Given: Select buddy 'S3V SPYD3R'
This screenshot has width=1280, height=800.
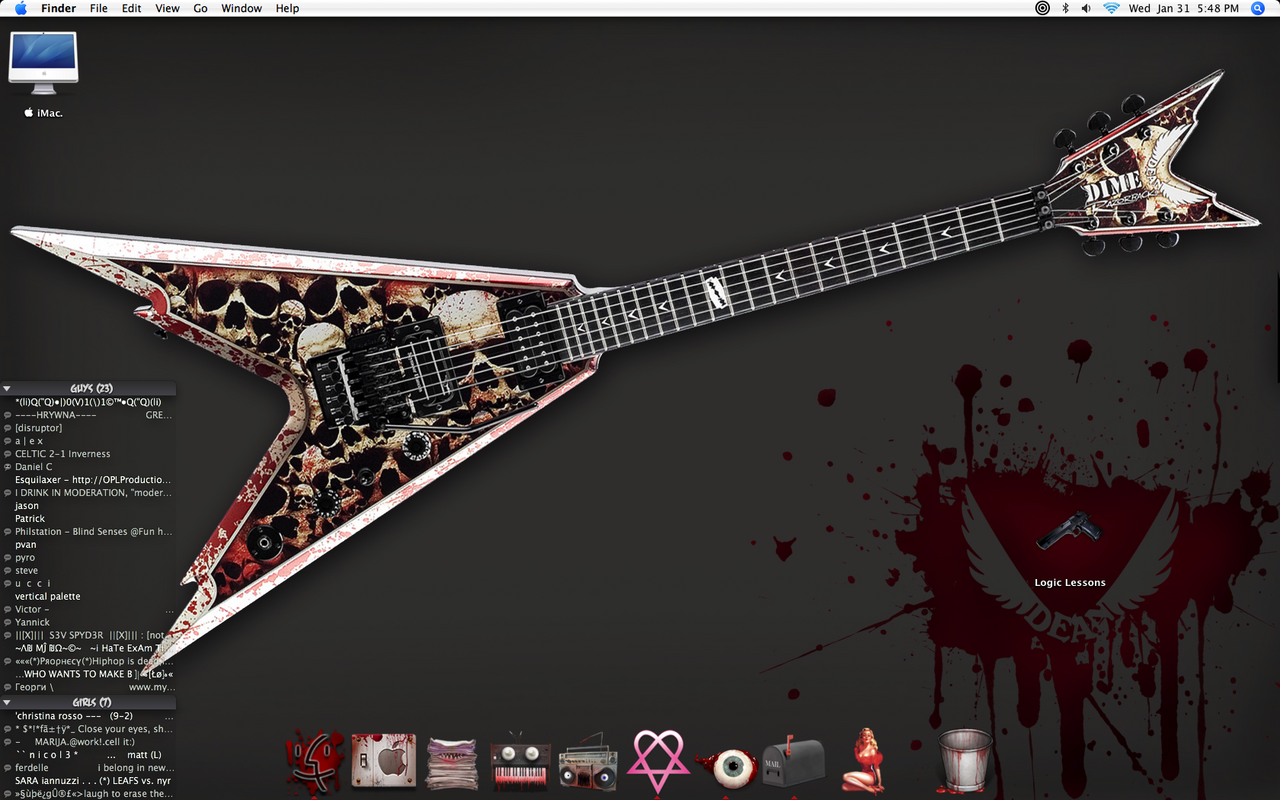Looking at the screenshot, I should (88, 636).
